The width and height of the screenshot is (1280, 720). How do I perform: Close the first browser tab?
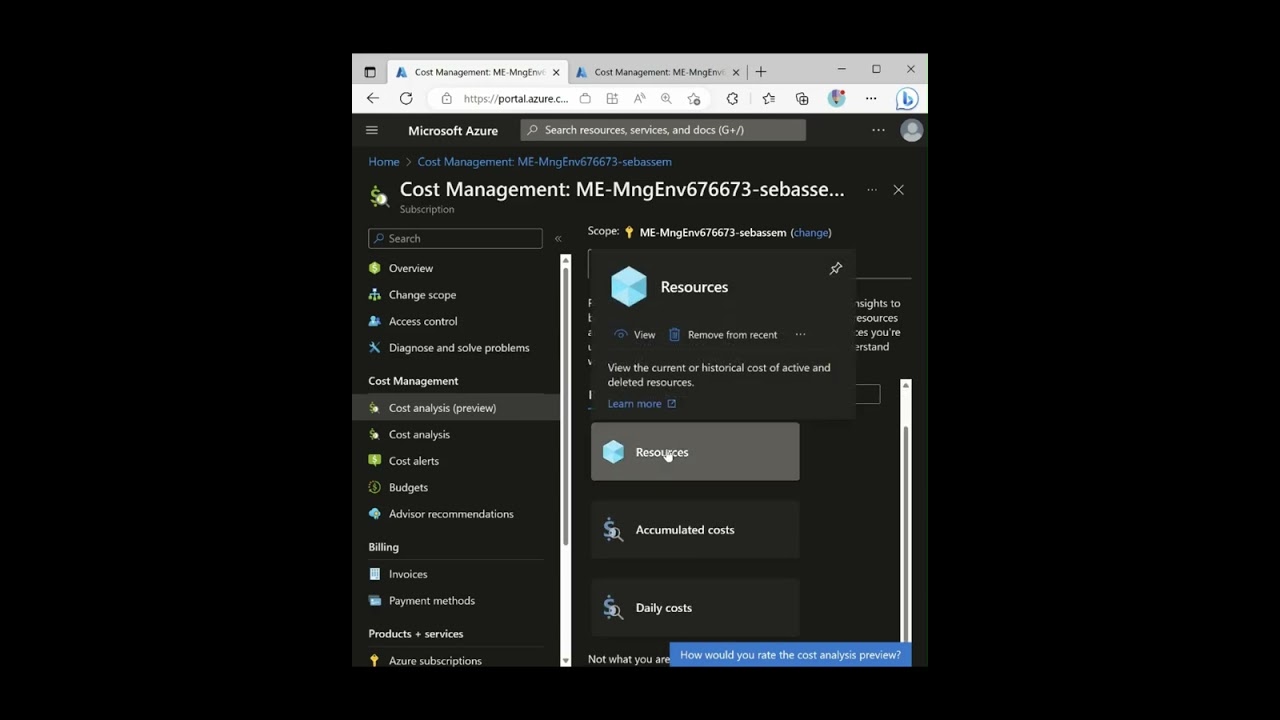pyautogui.click(x=556, y=72)
